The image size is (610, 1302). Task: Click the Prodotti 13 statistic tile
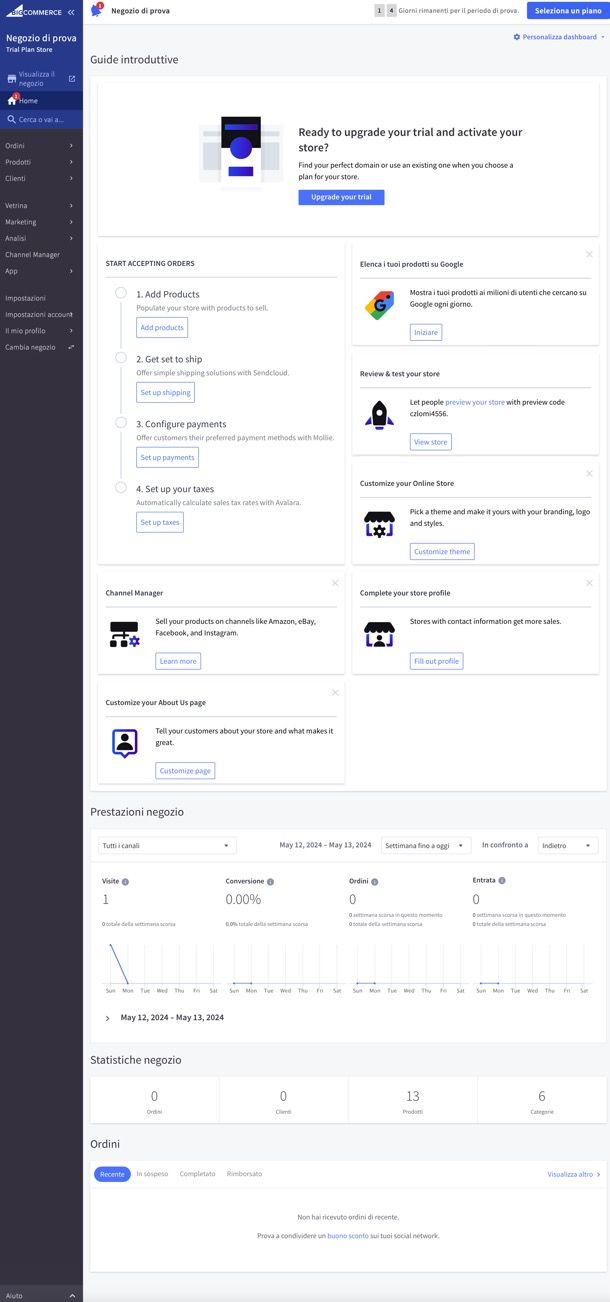(x=413, y=1101)
